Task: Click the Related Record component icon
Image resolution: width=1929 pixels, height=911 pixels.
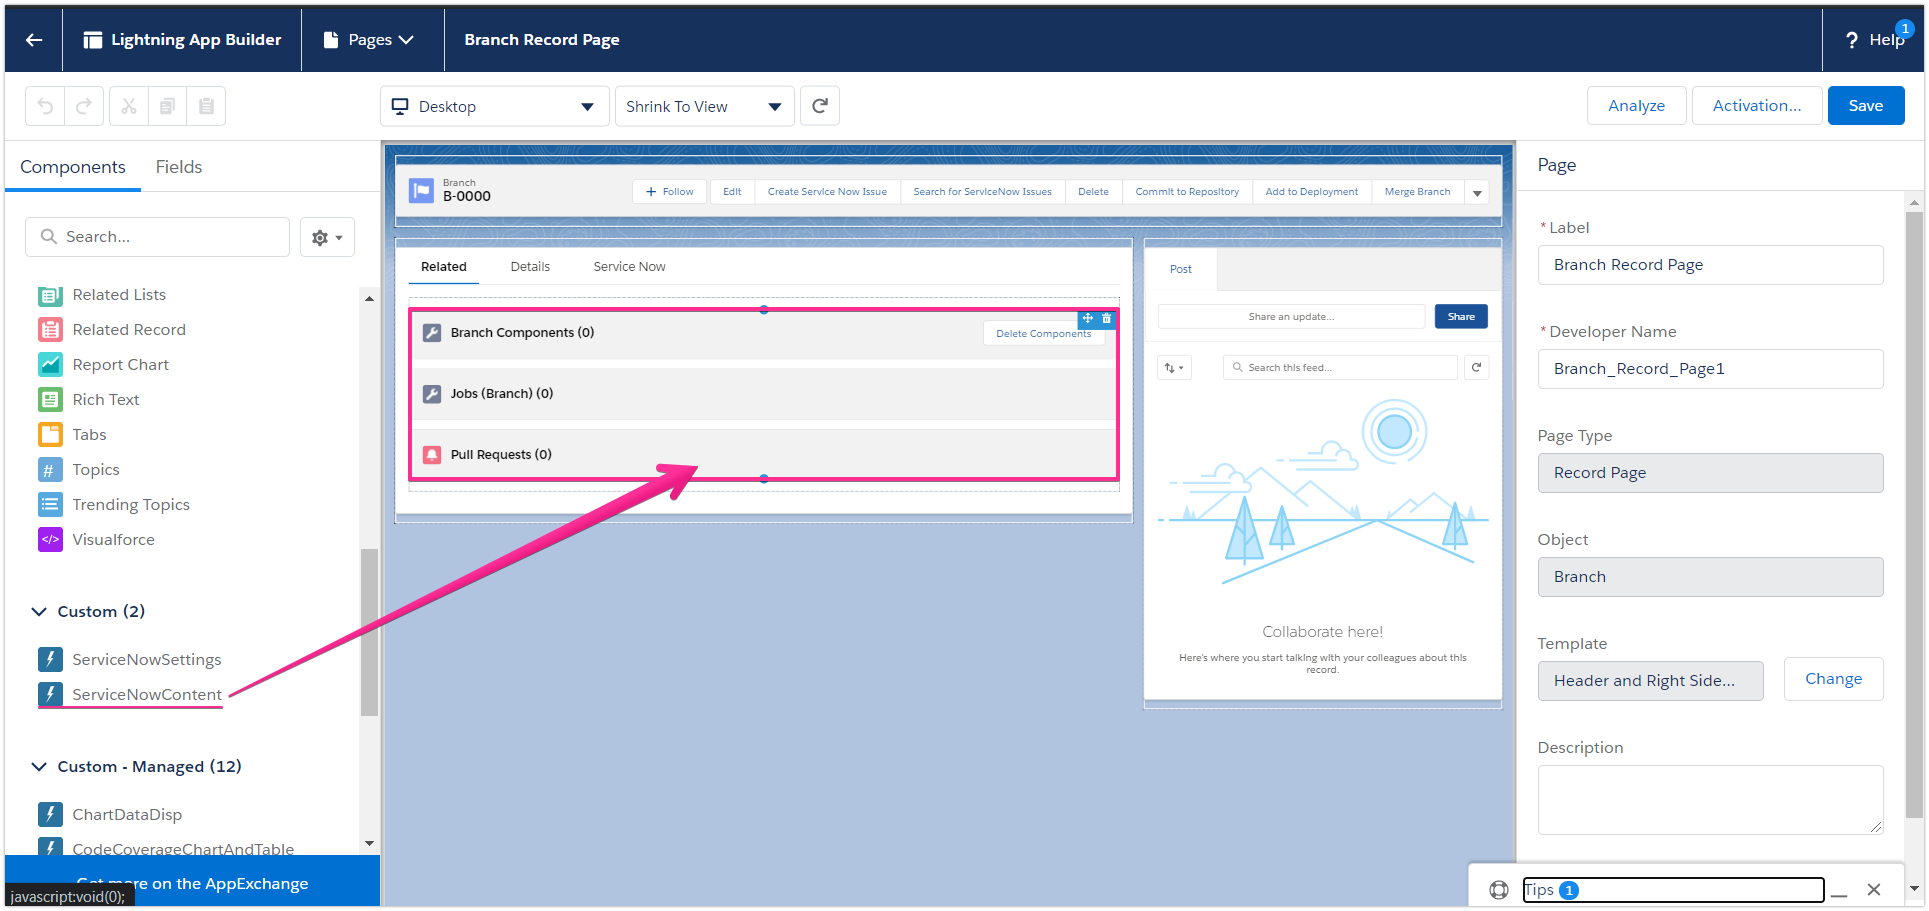Action: pyautogui.click(x=50, y=329)
